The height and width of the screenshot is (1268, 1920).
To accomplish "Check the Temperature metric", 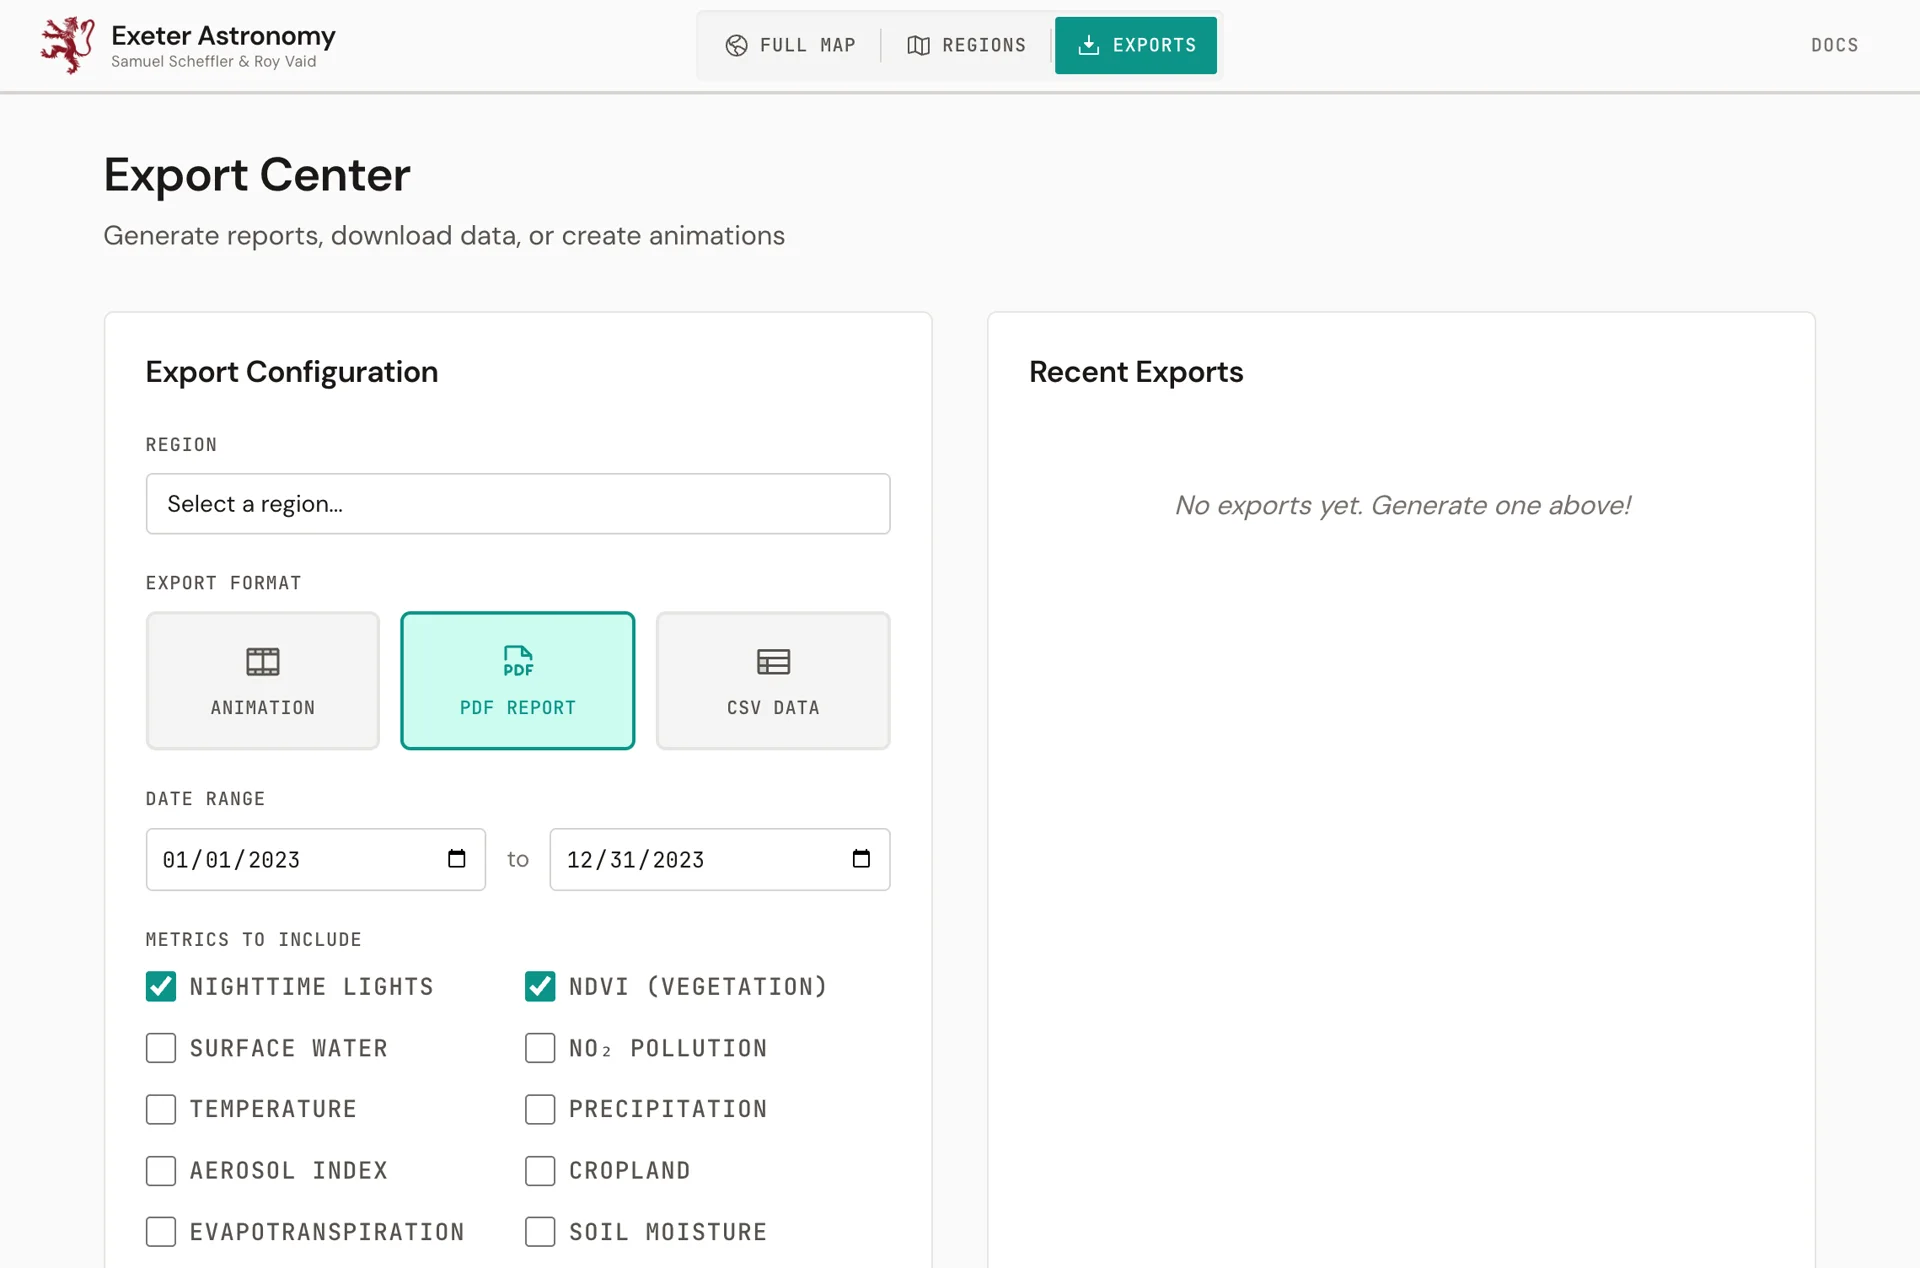I will click(161, 1109).
